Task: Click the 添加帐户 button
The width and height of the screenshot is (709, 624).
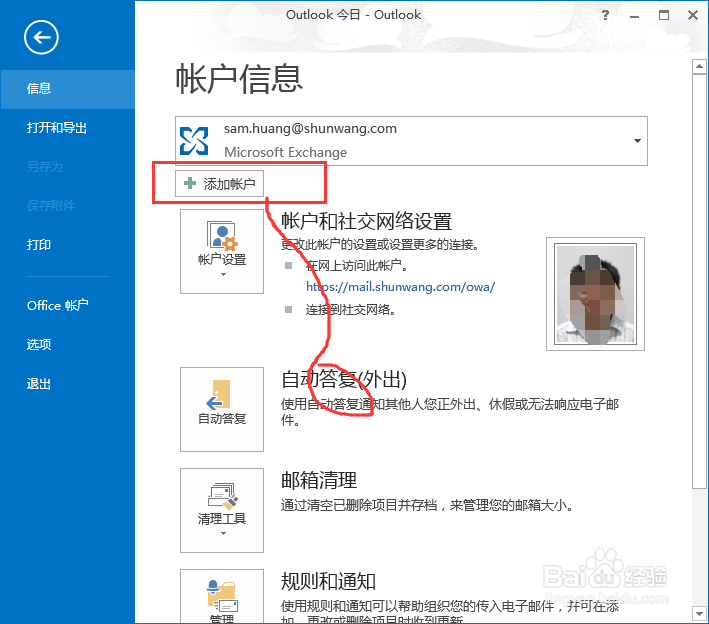Action: tap(219, 184)
